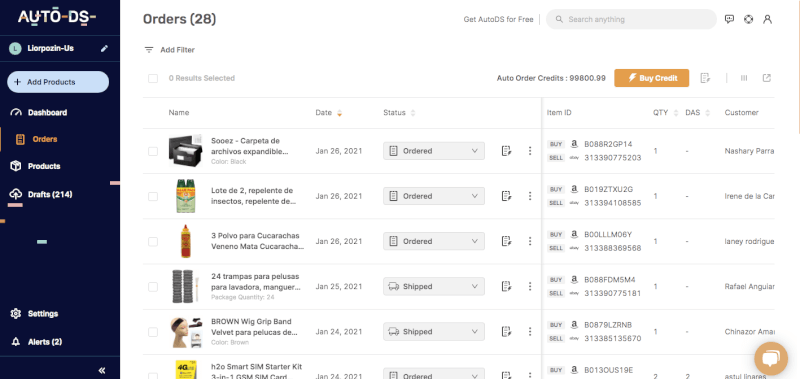Click eBay icon for item 313394108585
The height and width of the screenshot is (379, 800).
tap(574, 203)
